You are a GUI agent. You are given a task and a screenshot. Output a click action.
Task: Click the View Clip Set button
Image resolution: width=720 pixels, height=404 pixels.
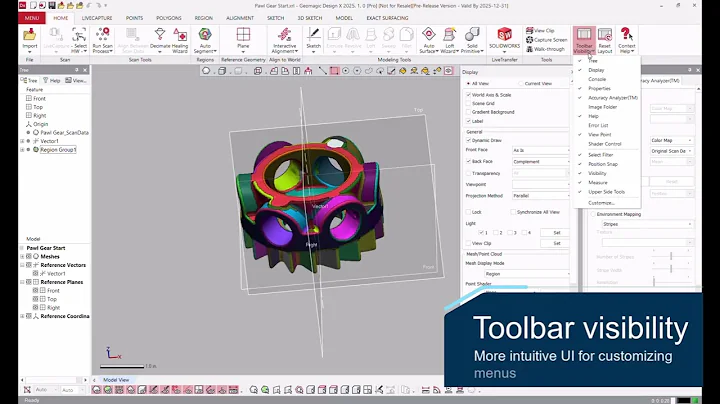point(557,243)
